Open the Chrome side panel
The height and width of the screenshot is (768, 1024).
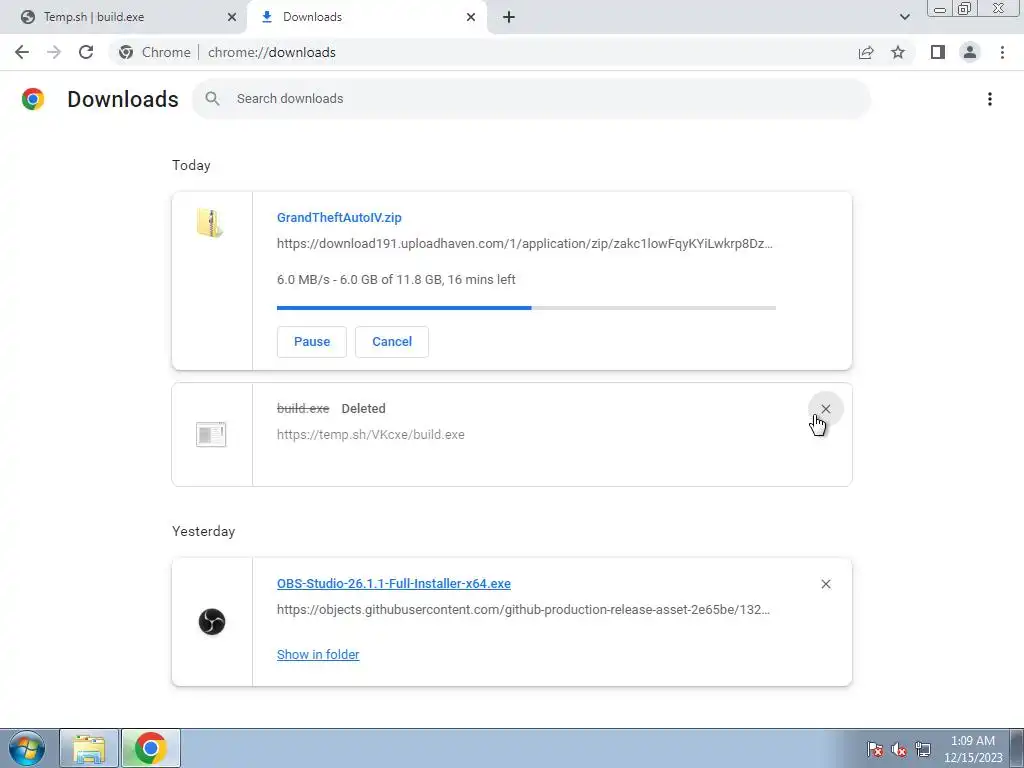tap(938, 52)
